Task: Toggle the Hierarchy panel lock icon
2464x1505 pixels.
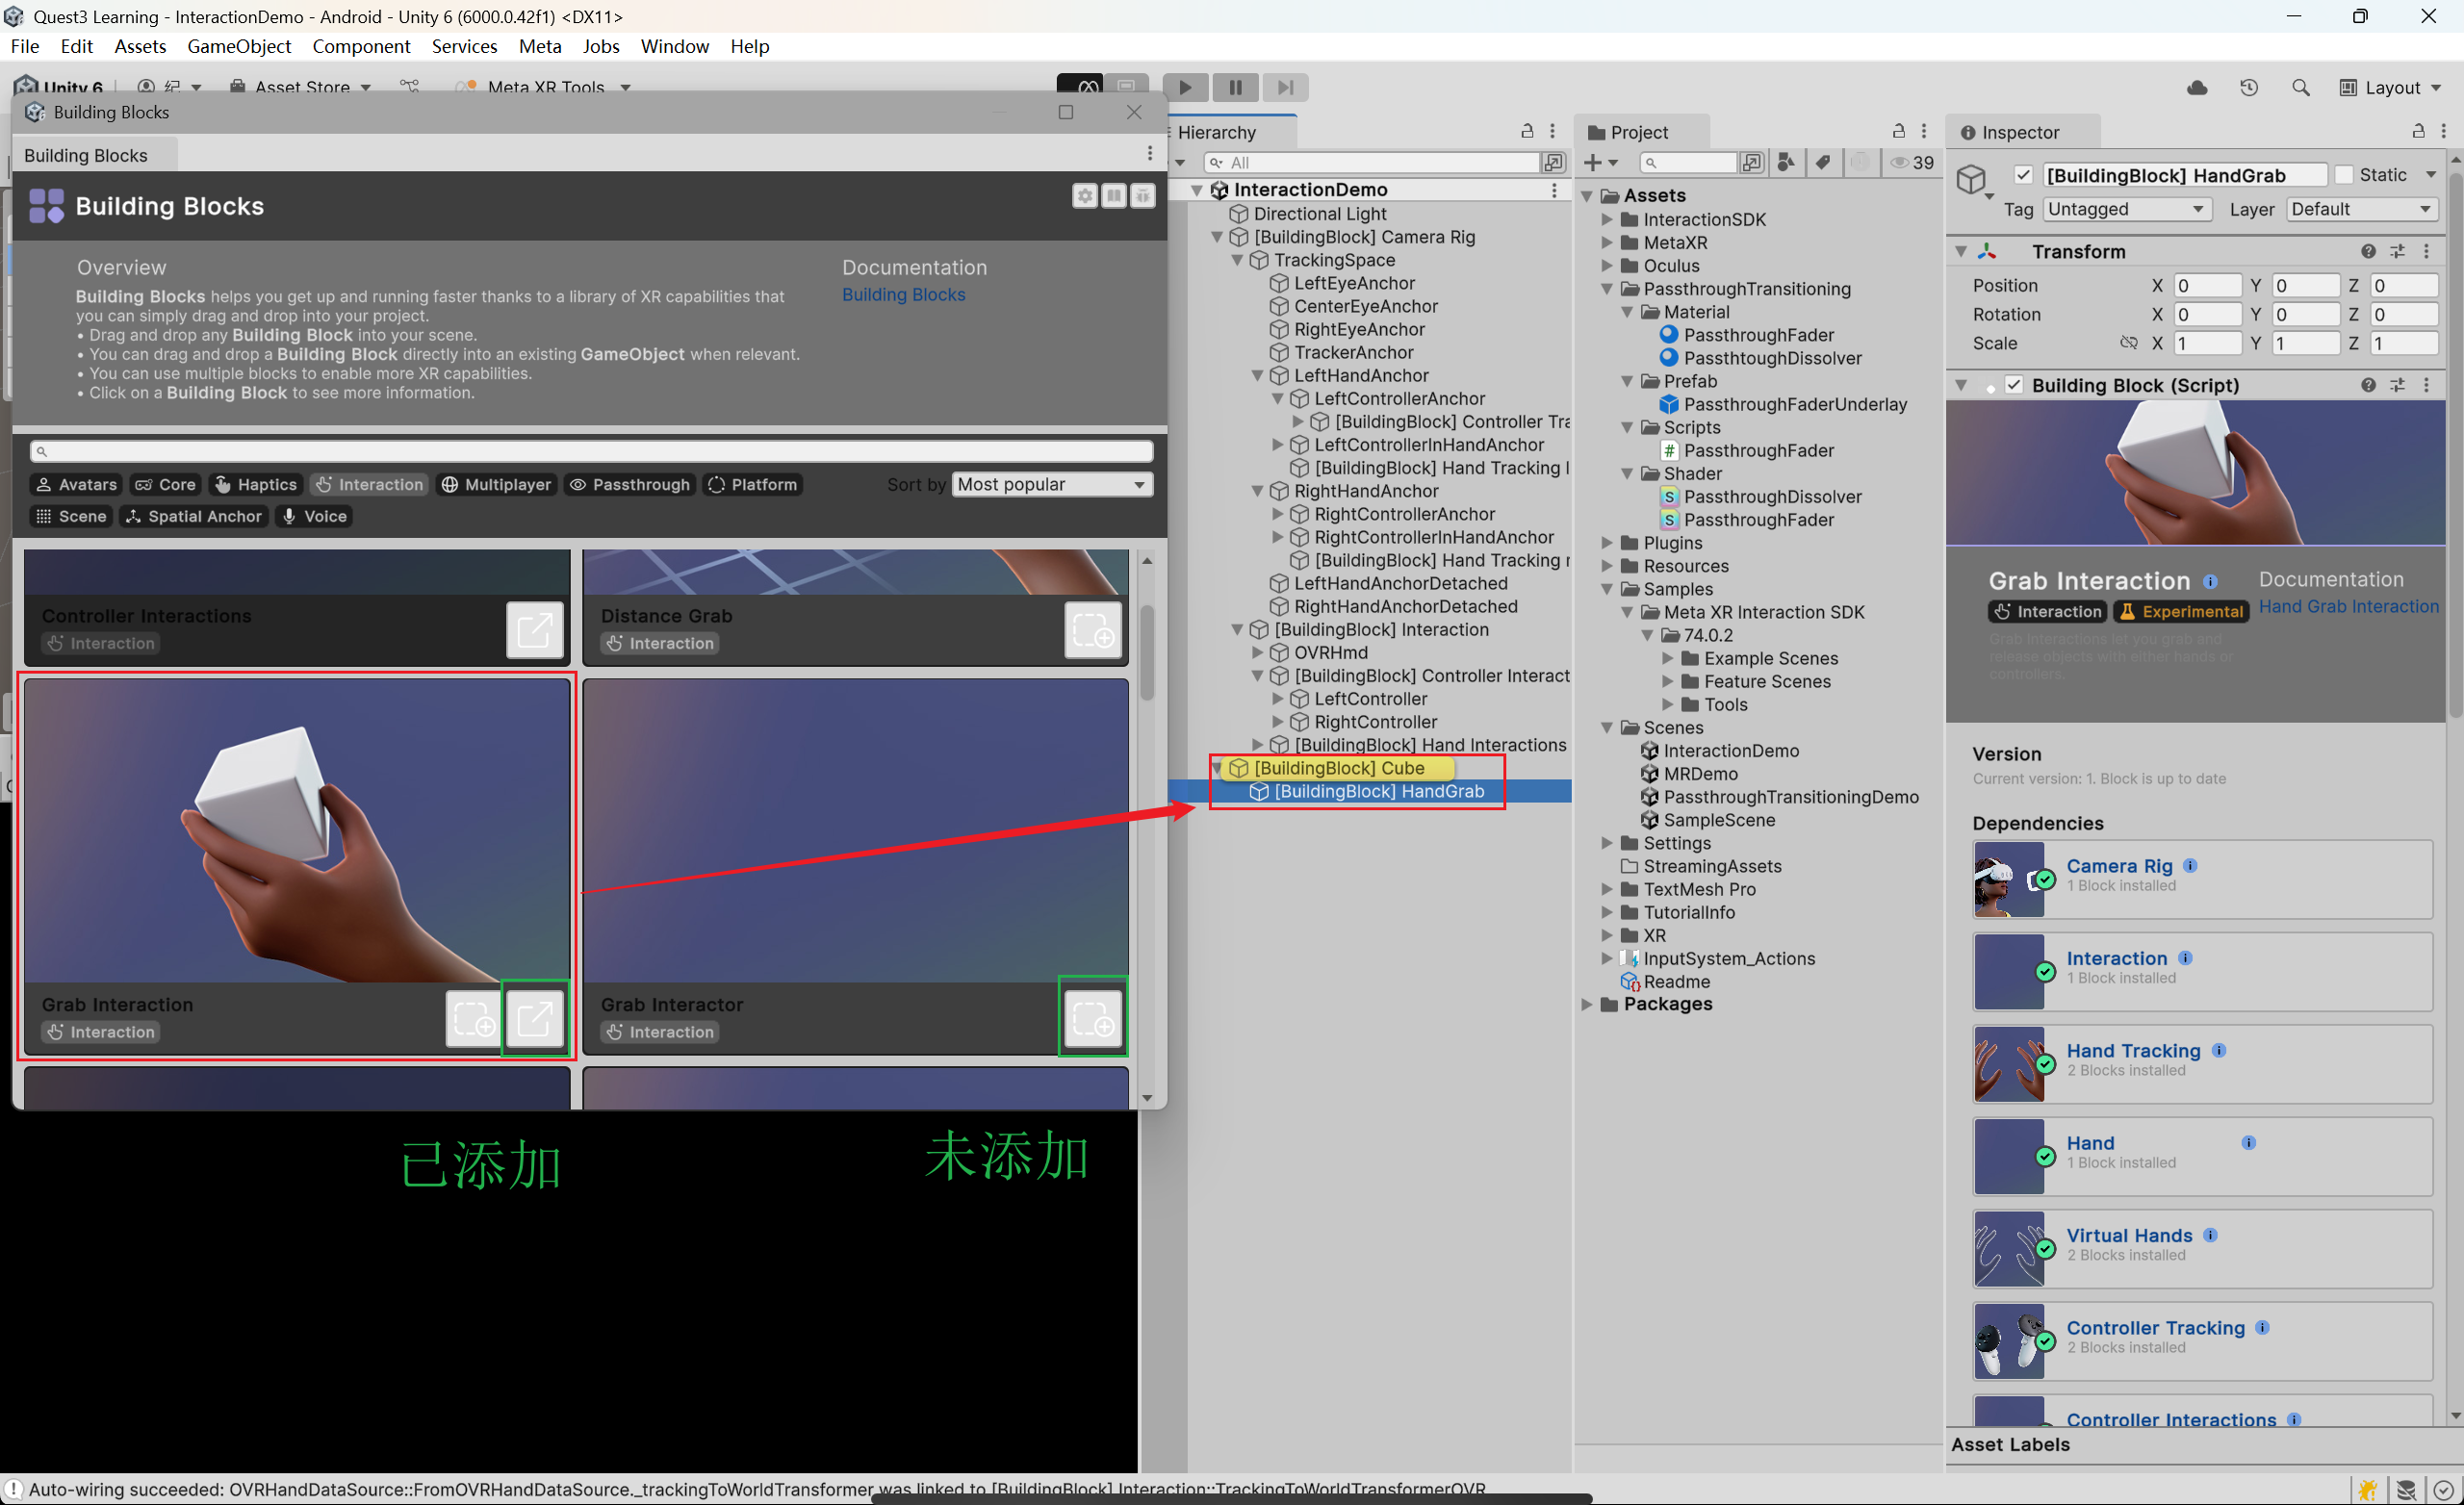Action: [x=1527, y=131]
